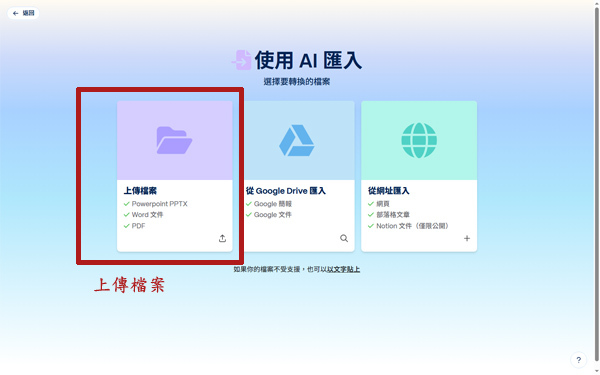The image size is (600, 375).
Task: Click the upload arrow icon in 上傳檔案 card
Action: [x=222, y=238]
